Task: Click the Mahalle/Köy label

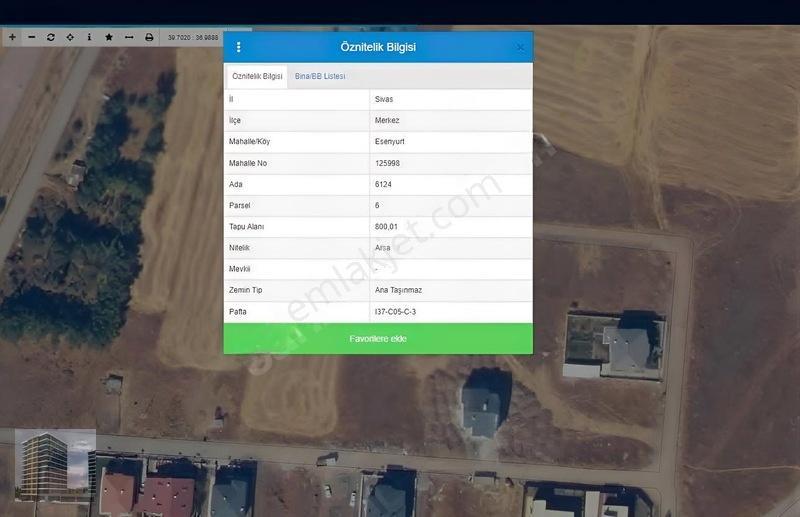Action: pos(249,141)
